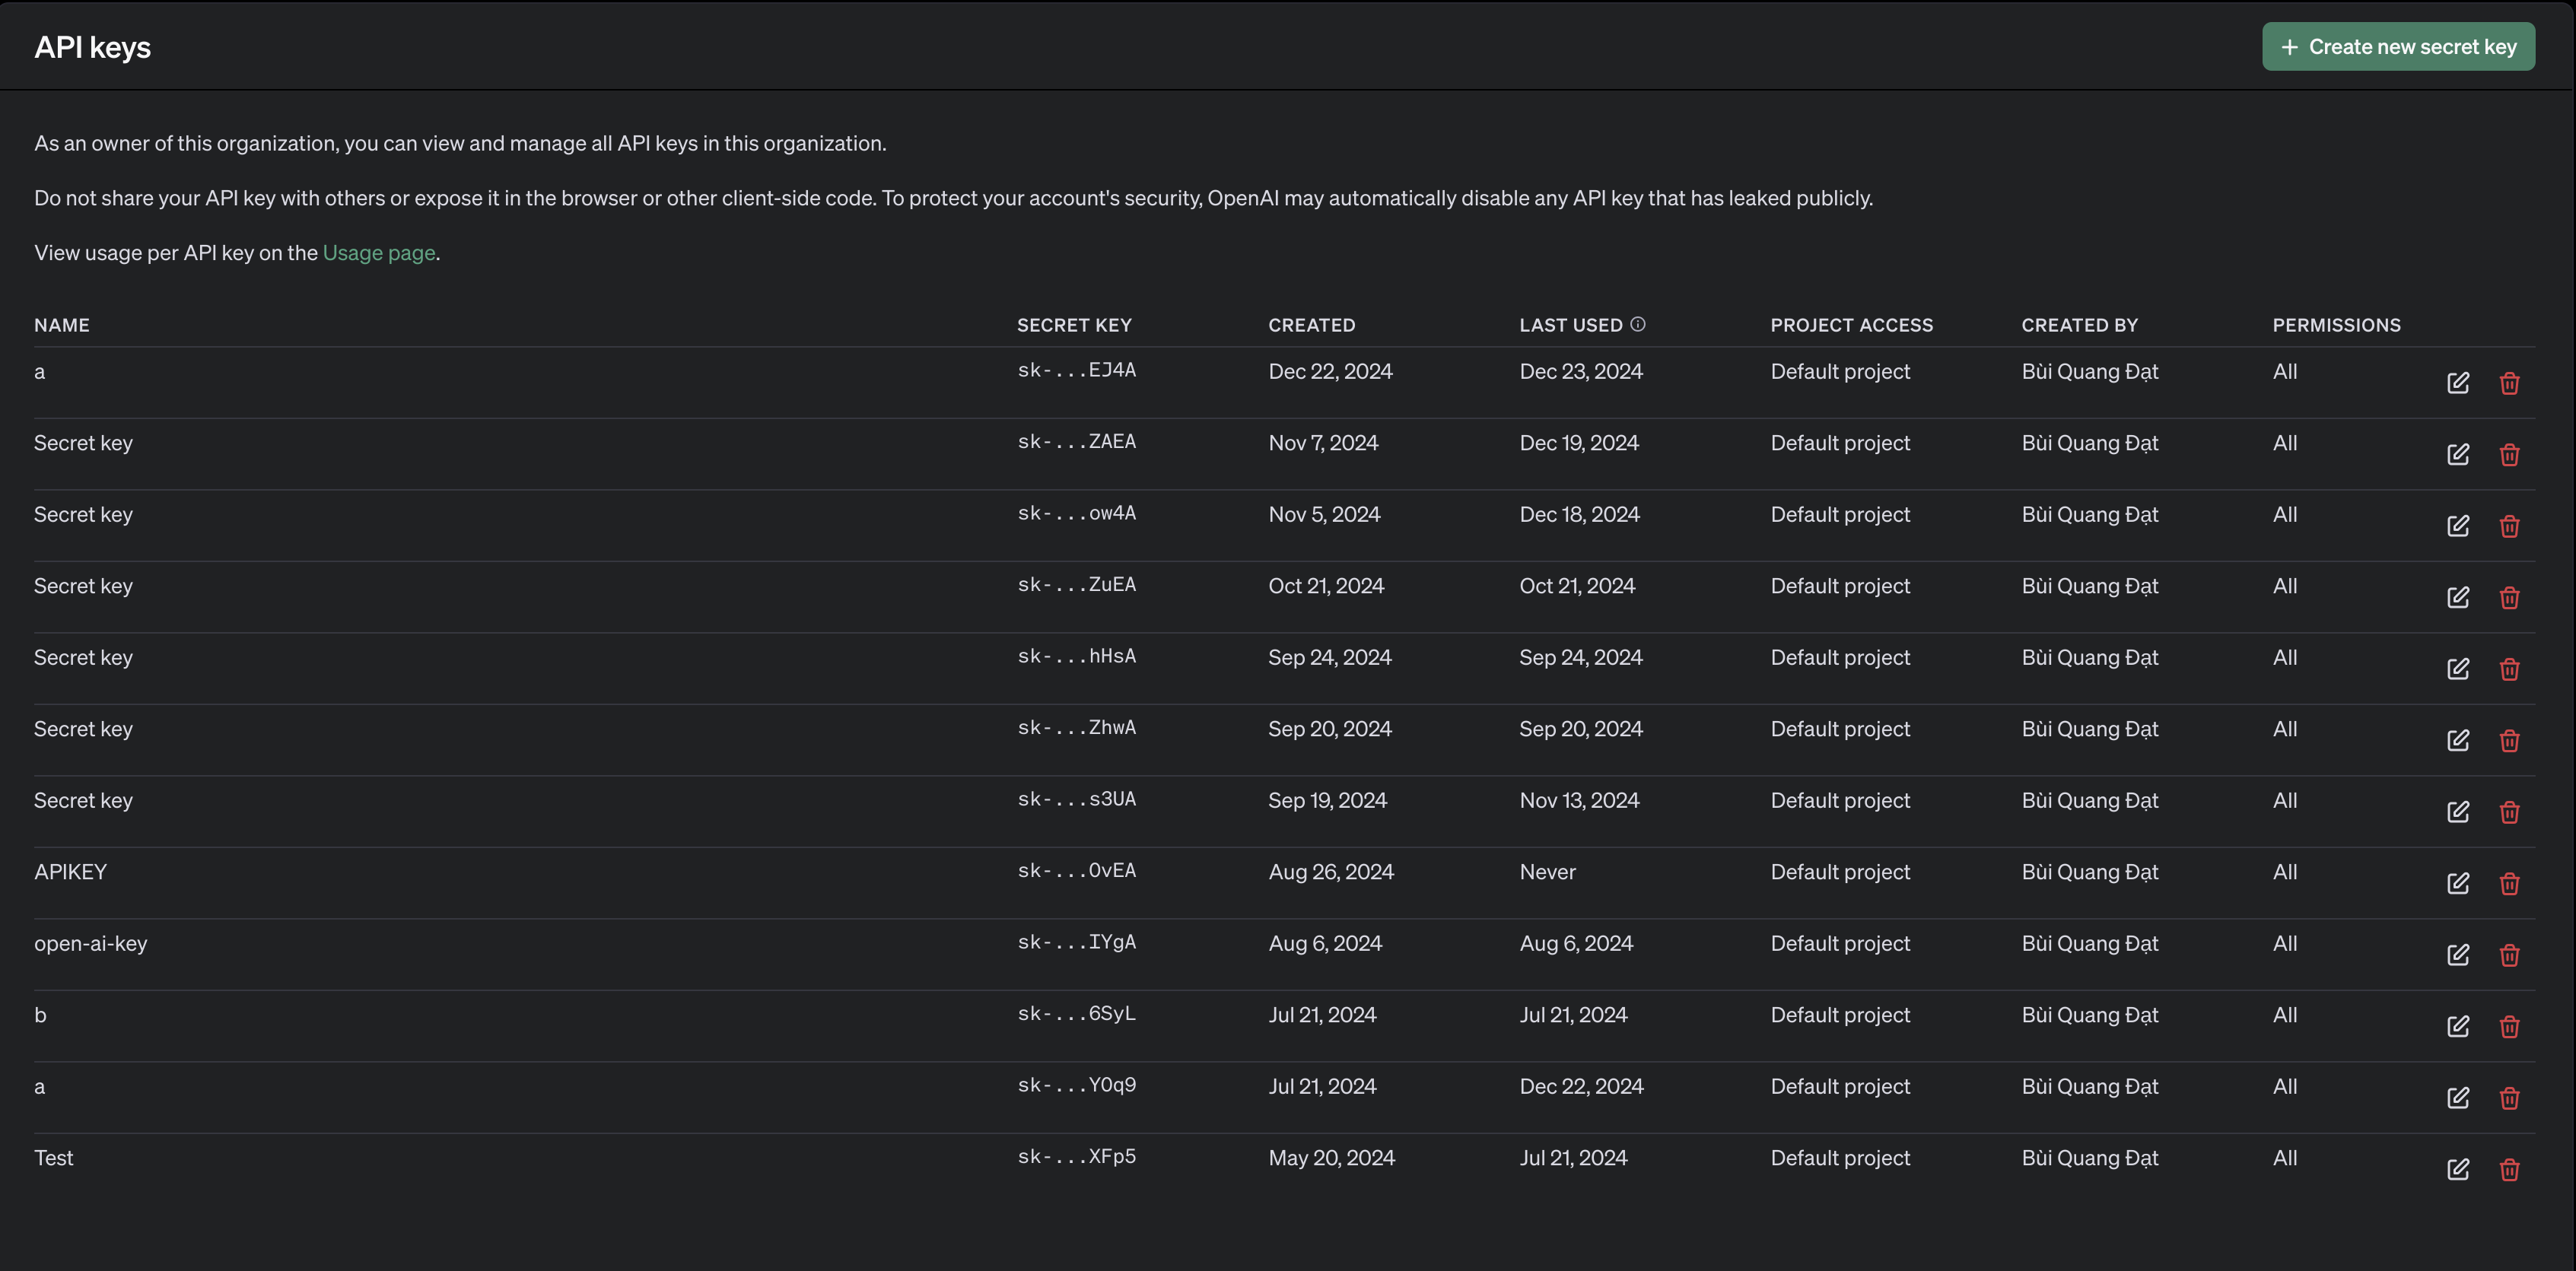Click the LAST USED column header

1571,325
